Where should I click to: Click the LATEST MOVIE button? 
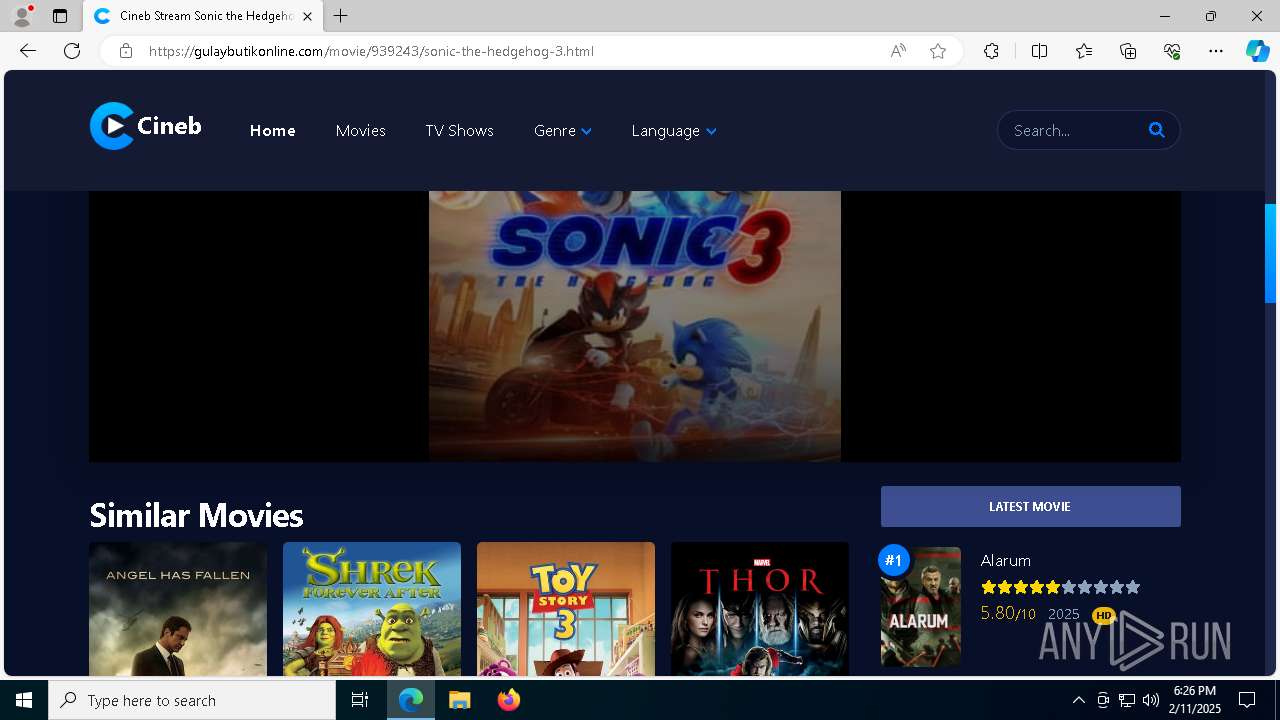tap(1030, 507)
